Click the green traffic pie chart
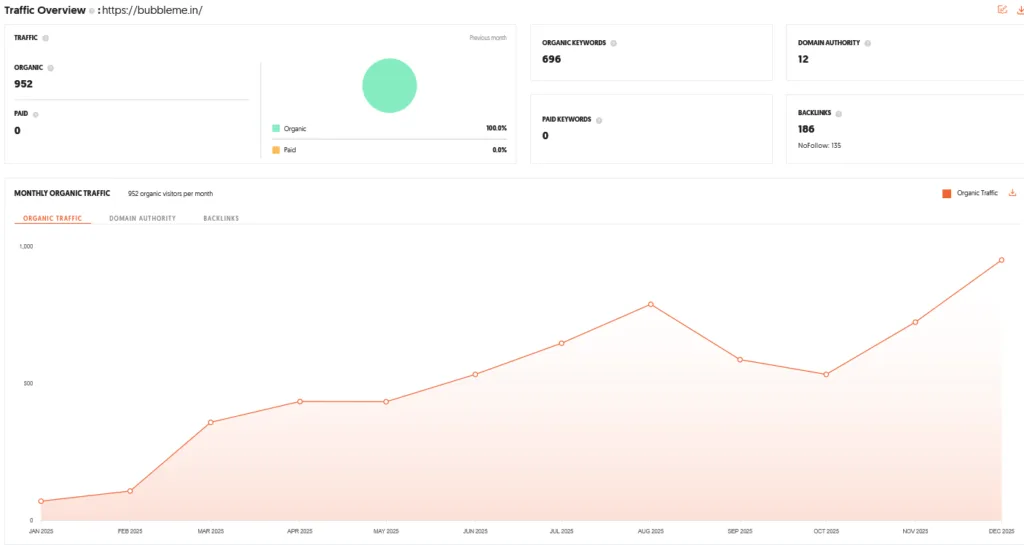 click(389, 86)
